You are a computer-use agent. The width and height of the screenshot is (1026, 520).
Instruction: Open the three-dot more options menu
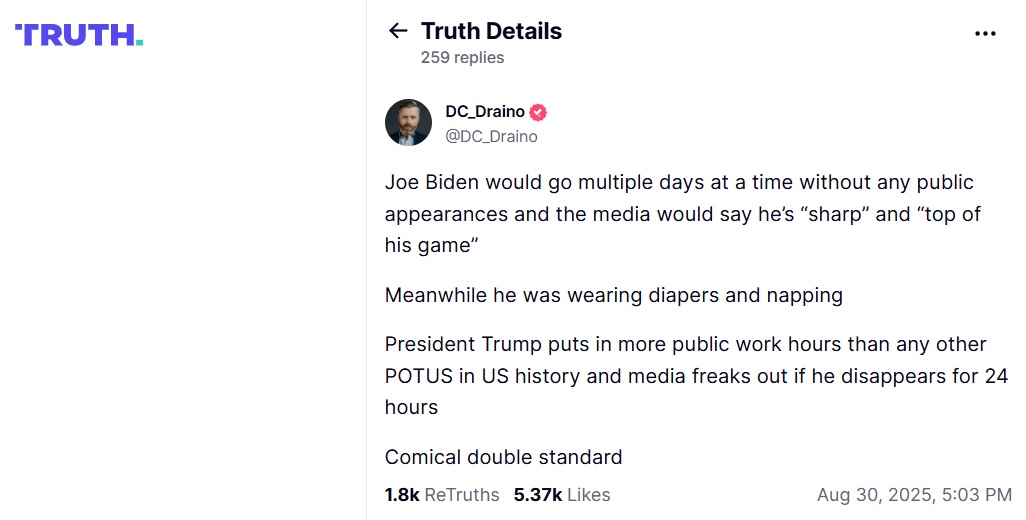point(985,33)
